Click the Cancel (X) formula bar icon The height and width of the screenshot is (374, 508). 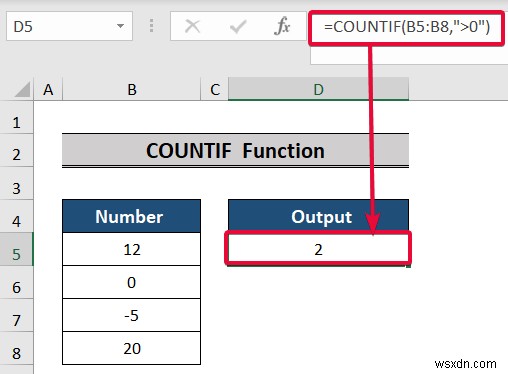click(x=192, y=26)
